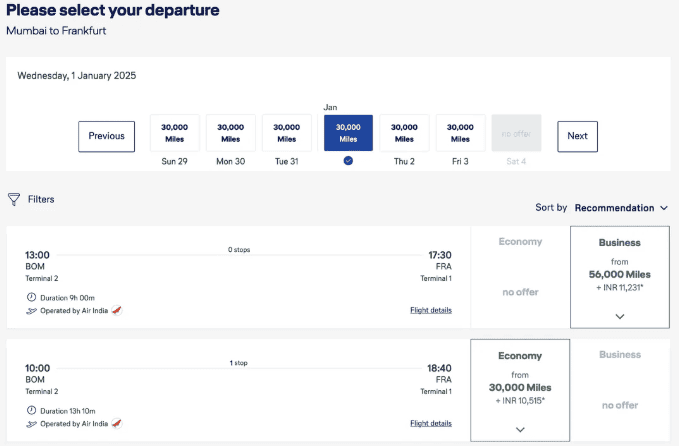This screenshot has height=446, width=679.
Task: Open Flight details for the 10:00 flight
Action: [x=430, y=423]
